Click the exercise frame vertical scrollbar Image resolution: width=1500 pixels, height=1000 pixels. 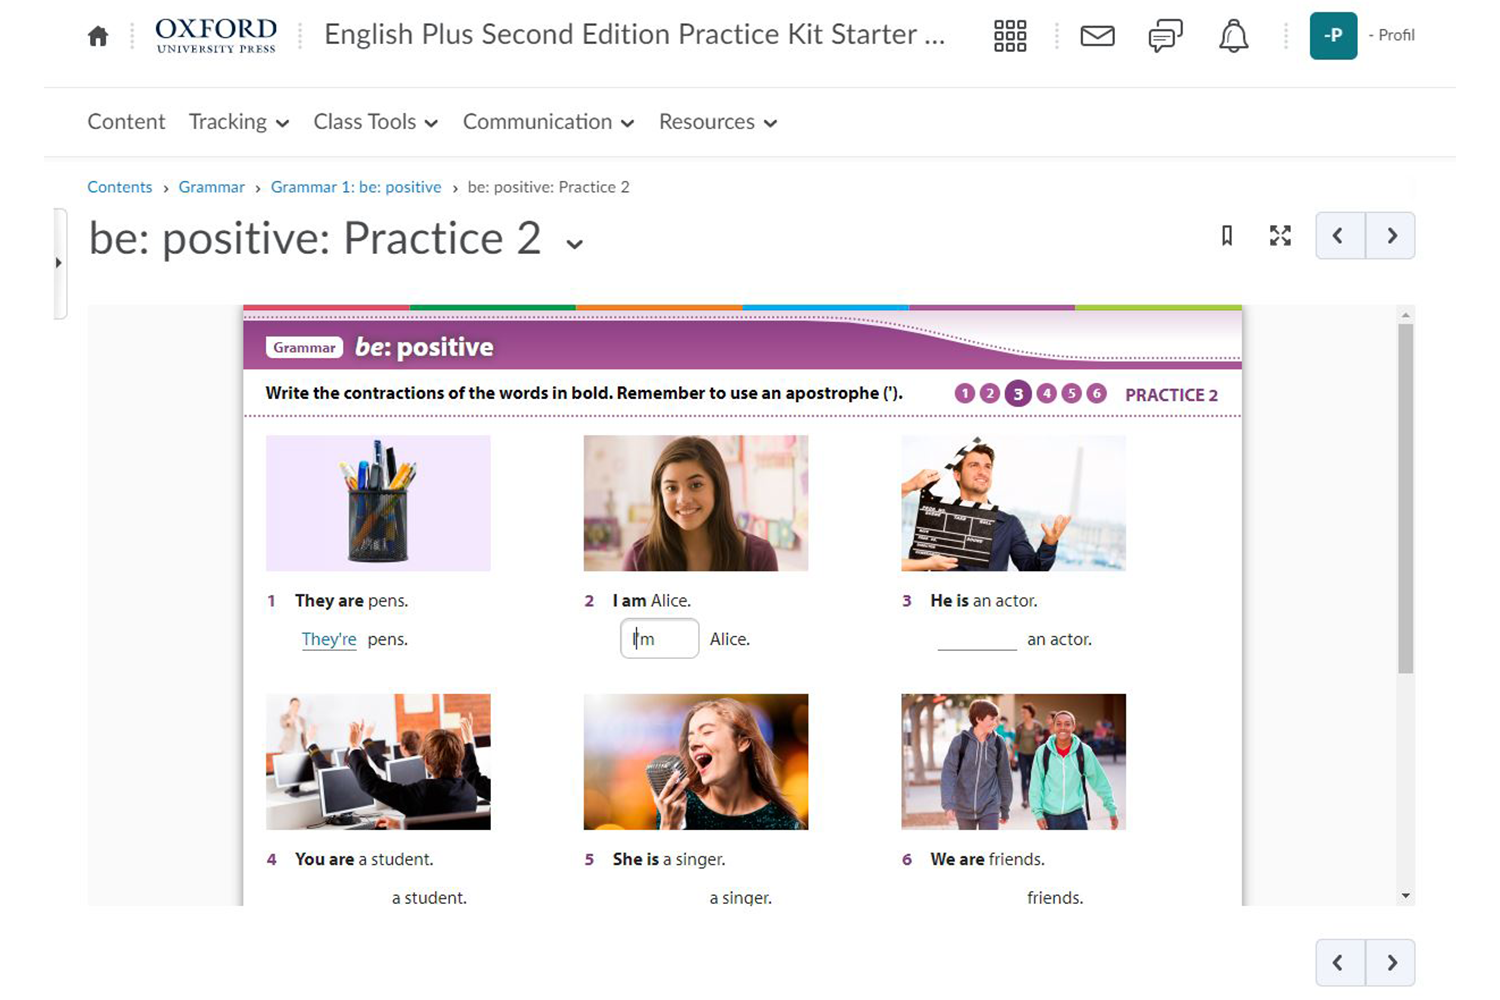(1405, 500)
